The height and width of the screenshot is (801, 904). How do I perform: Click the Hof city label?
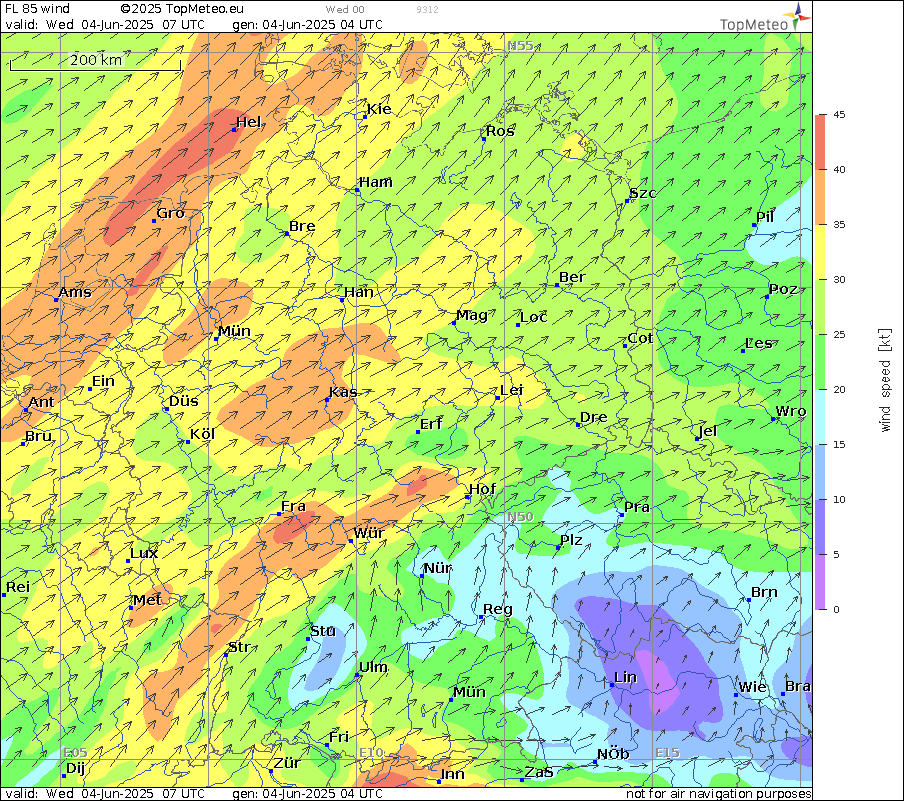(x=483, y=489)
